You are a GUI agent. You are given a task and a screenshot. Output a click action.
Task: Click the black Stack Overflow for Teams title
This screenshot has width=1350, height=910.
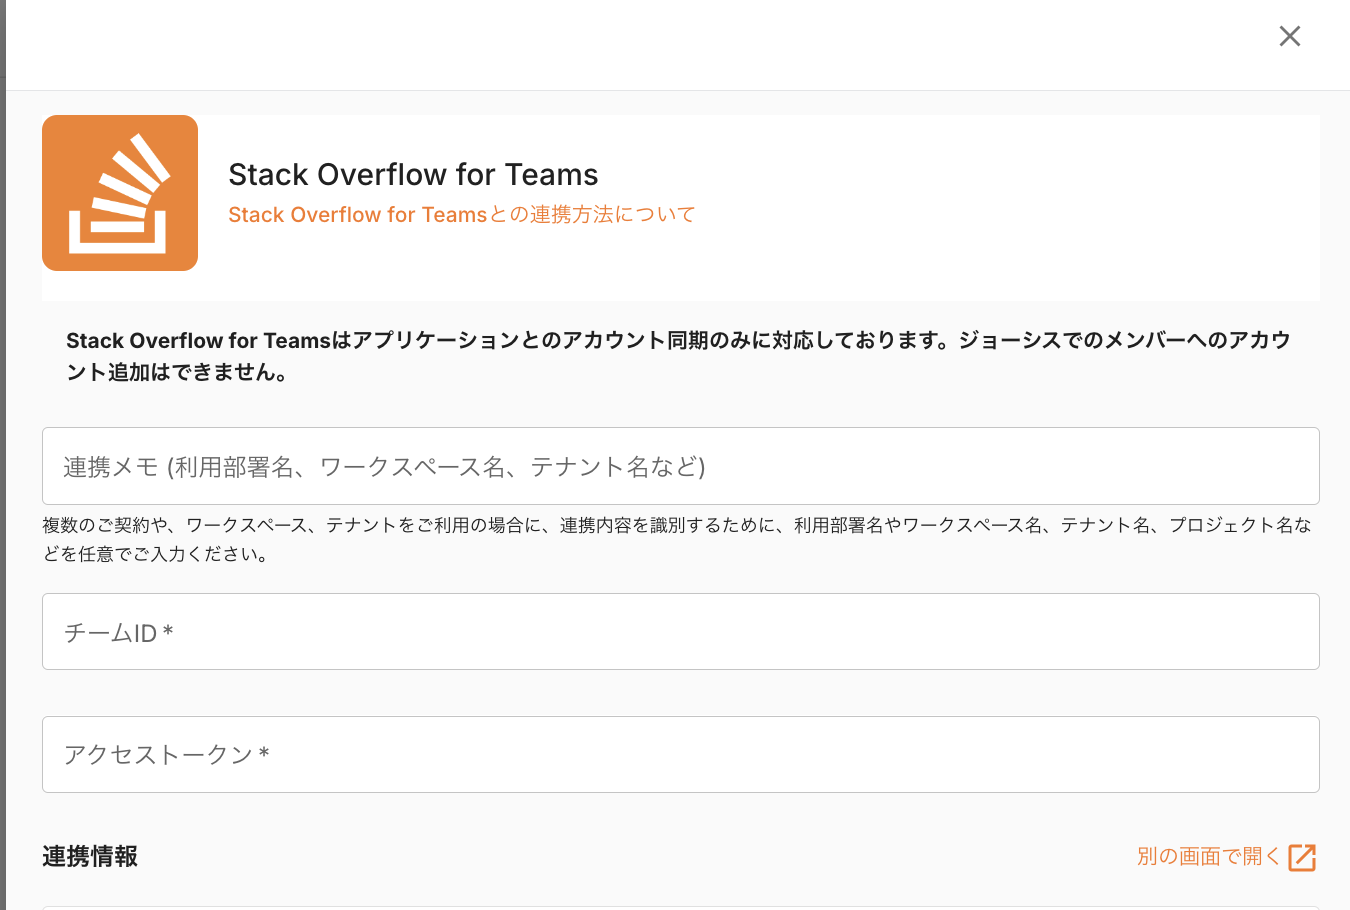point(413,175)
